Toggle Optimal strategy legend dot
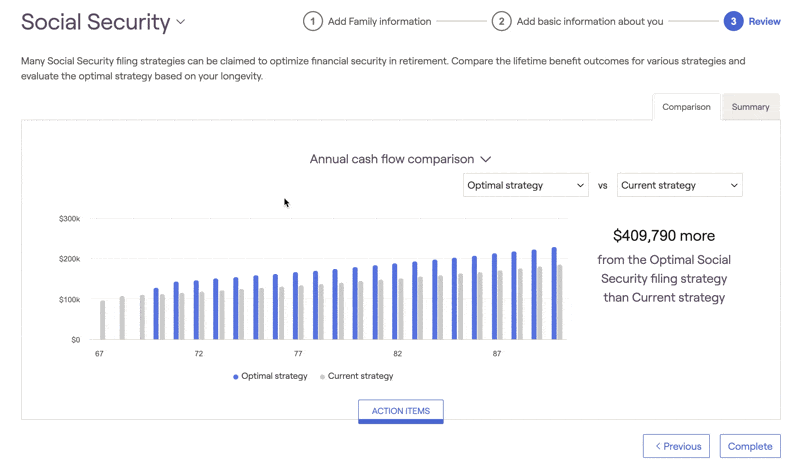 [x=236, y=377]
